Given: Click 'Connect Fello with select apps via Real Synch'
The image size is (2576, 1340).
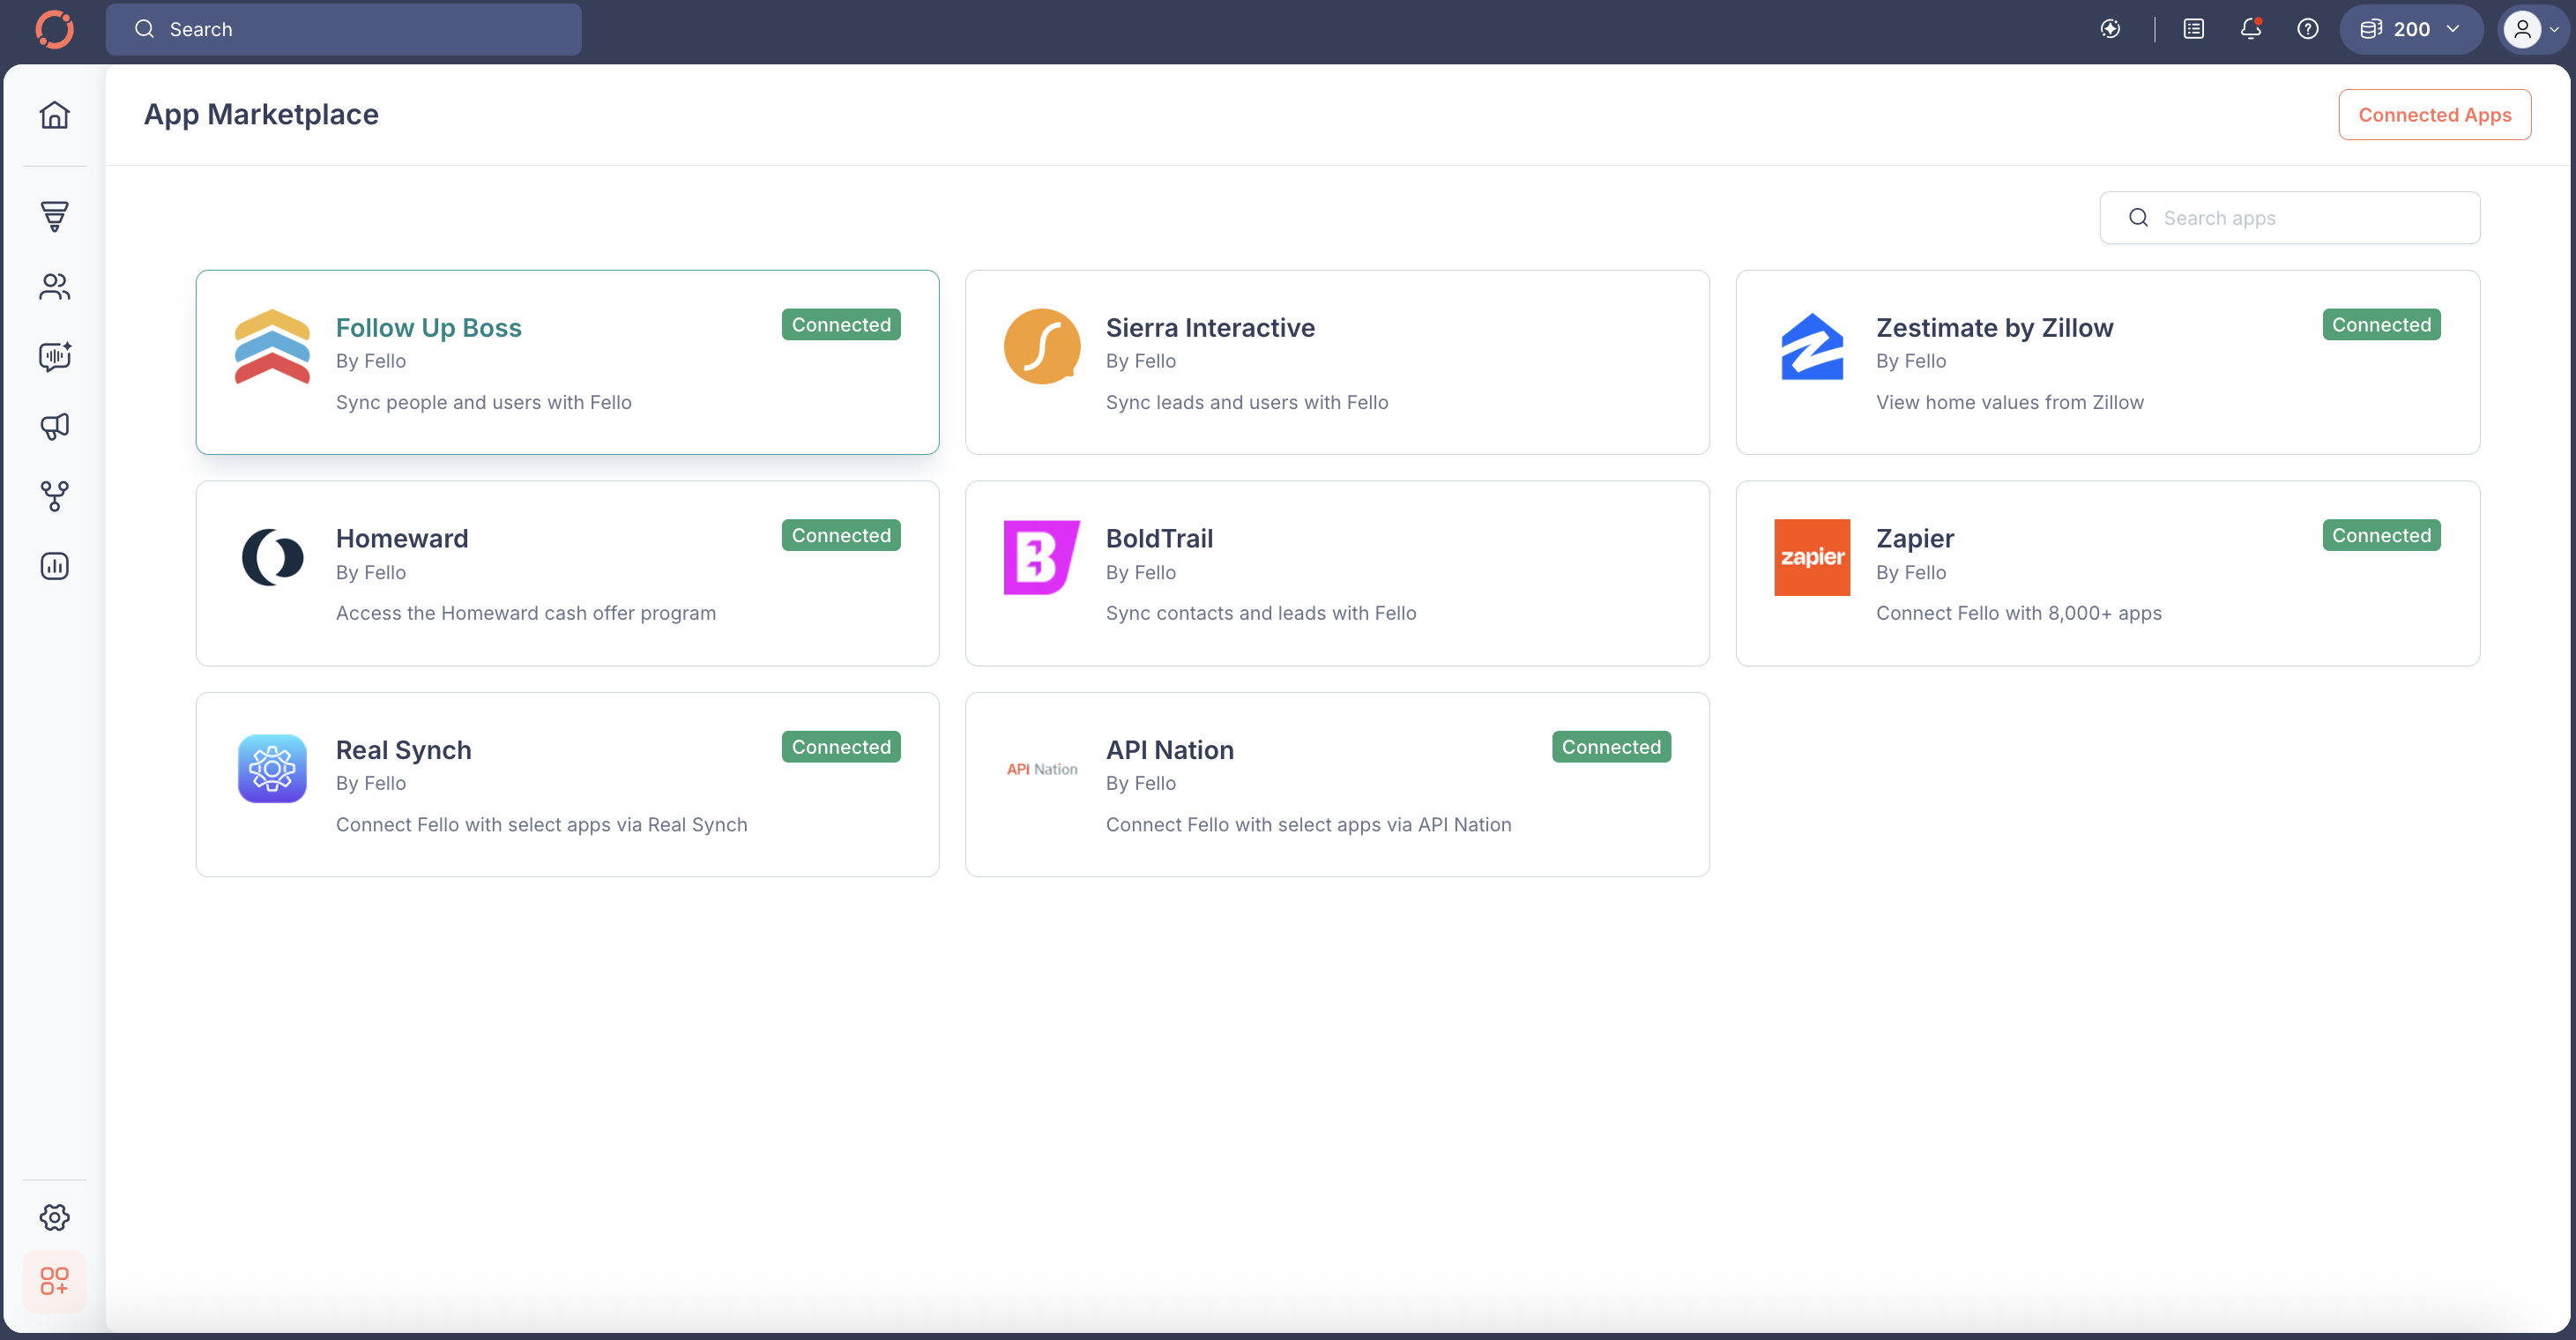Looking at the screenshot, I should 541,824.
